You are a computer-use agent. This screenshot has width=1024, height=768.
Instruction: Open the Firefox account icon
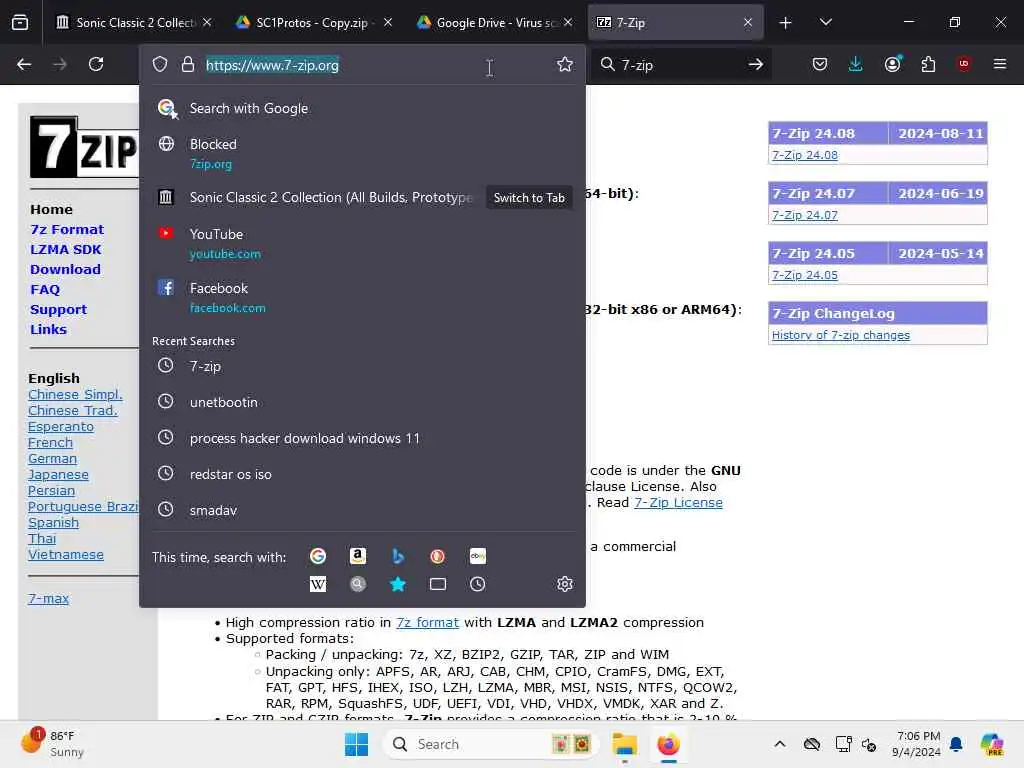click(893, 64)
